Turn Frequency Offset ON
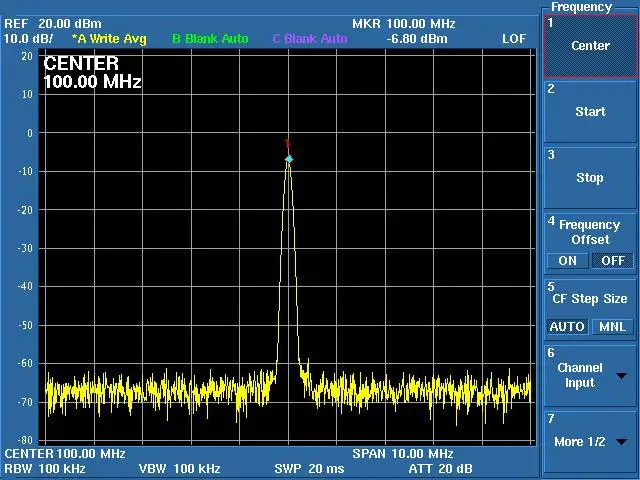The image size is (640, 480). [567, 261]
